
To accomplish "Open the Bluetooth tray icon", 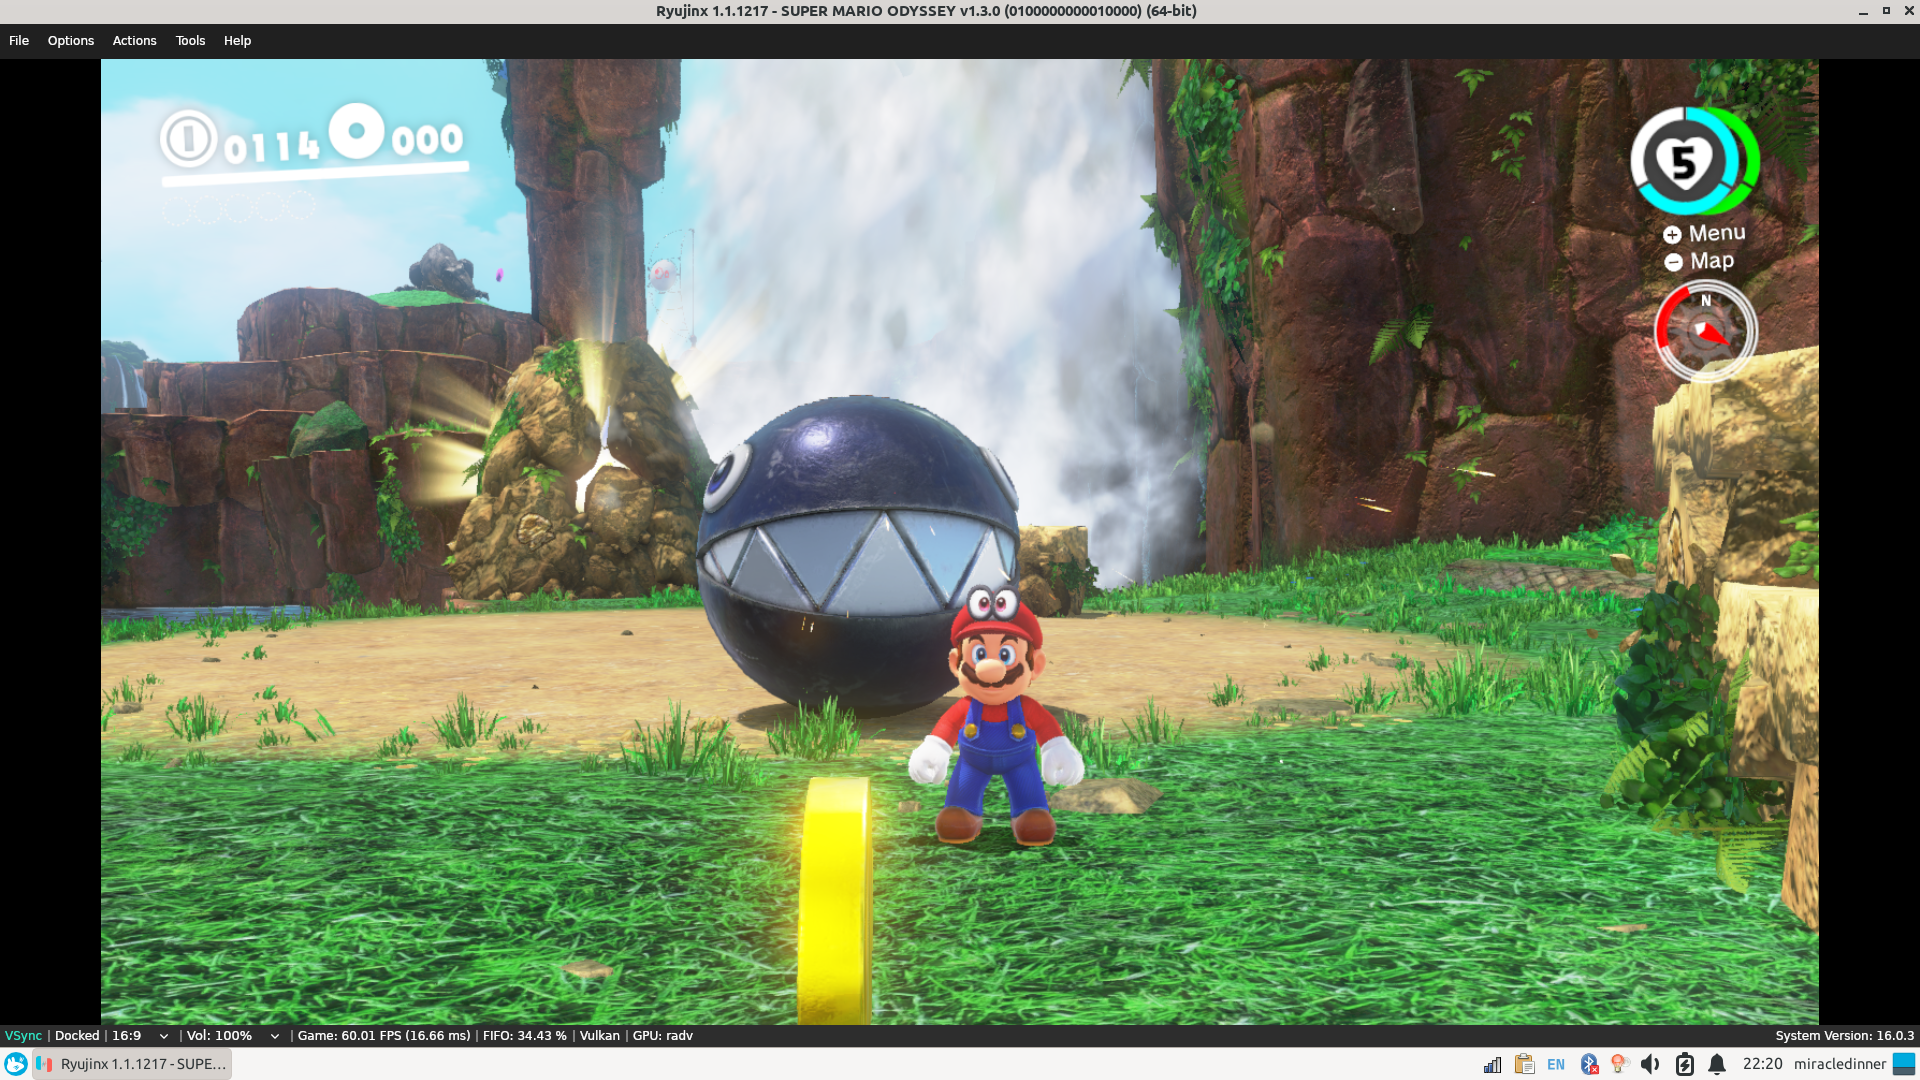I will pos(1589,1064).
